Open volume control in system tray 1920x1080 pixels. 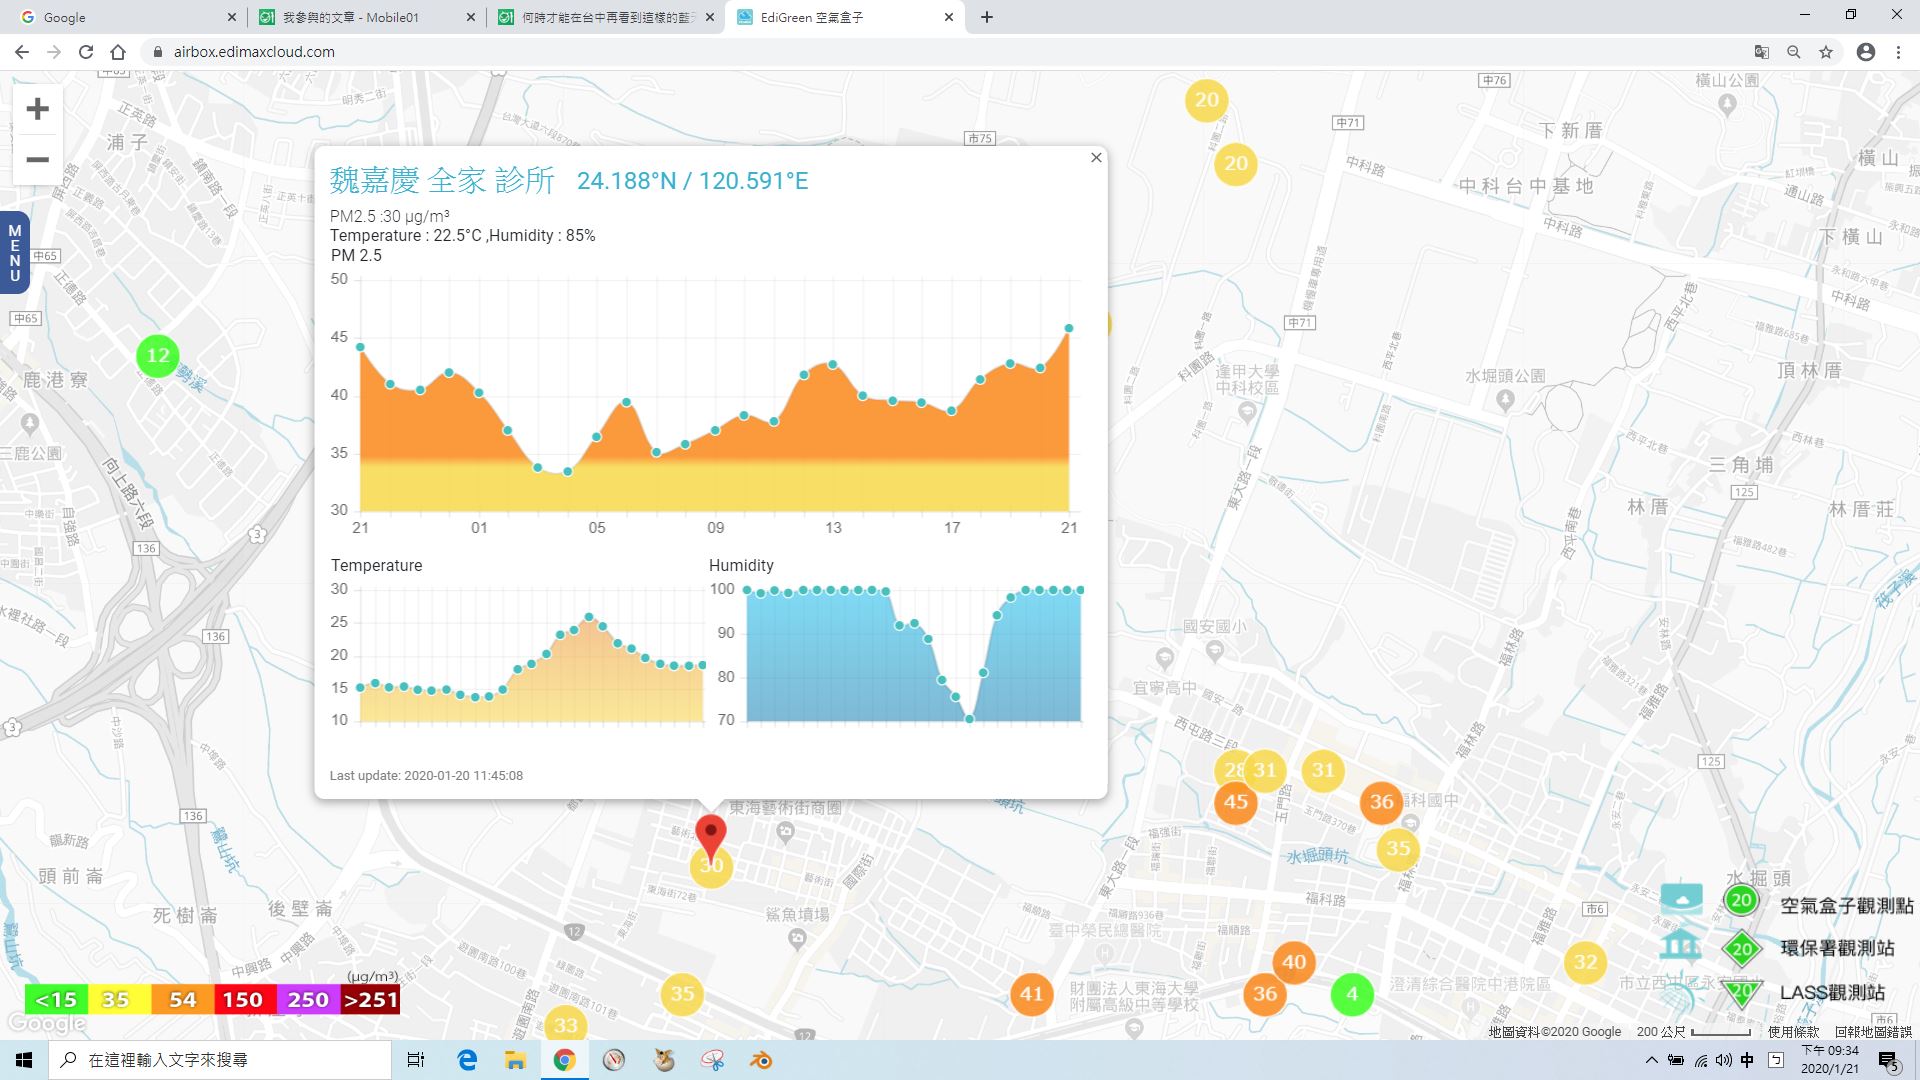point(1724,1060)
